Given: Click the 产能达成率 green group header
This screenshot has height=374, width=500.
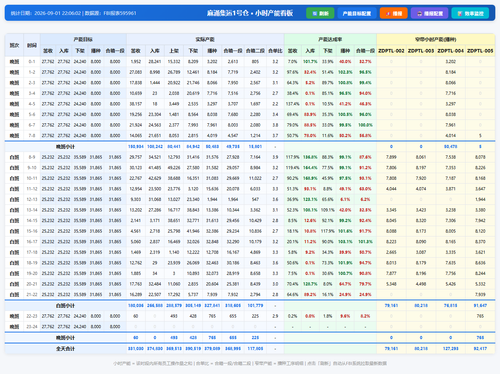Looking at the screenshot, I should [330, 40].
